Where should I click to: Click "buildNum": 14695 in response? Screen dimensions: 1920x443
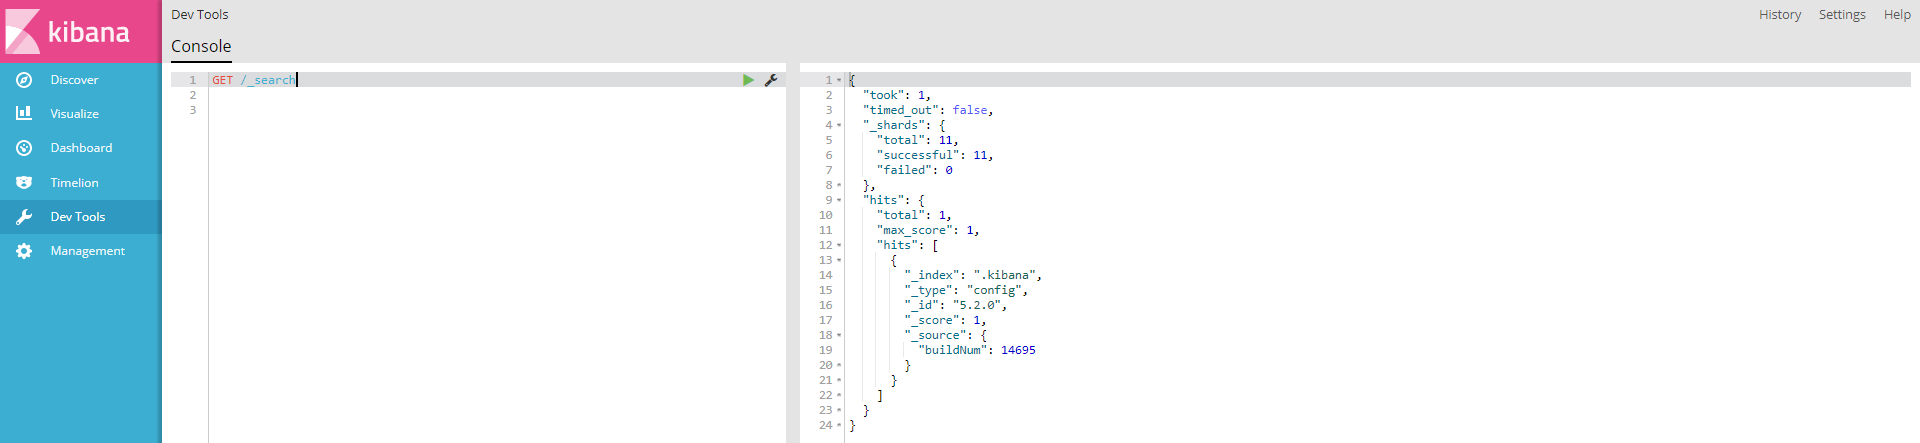point(977,350)
